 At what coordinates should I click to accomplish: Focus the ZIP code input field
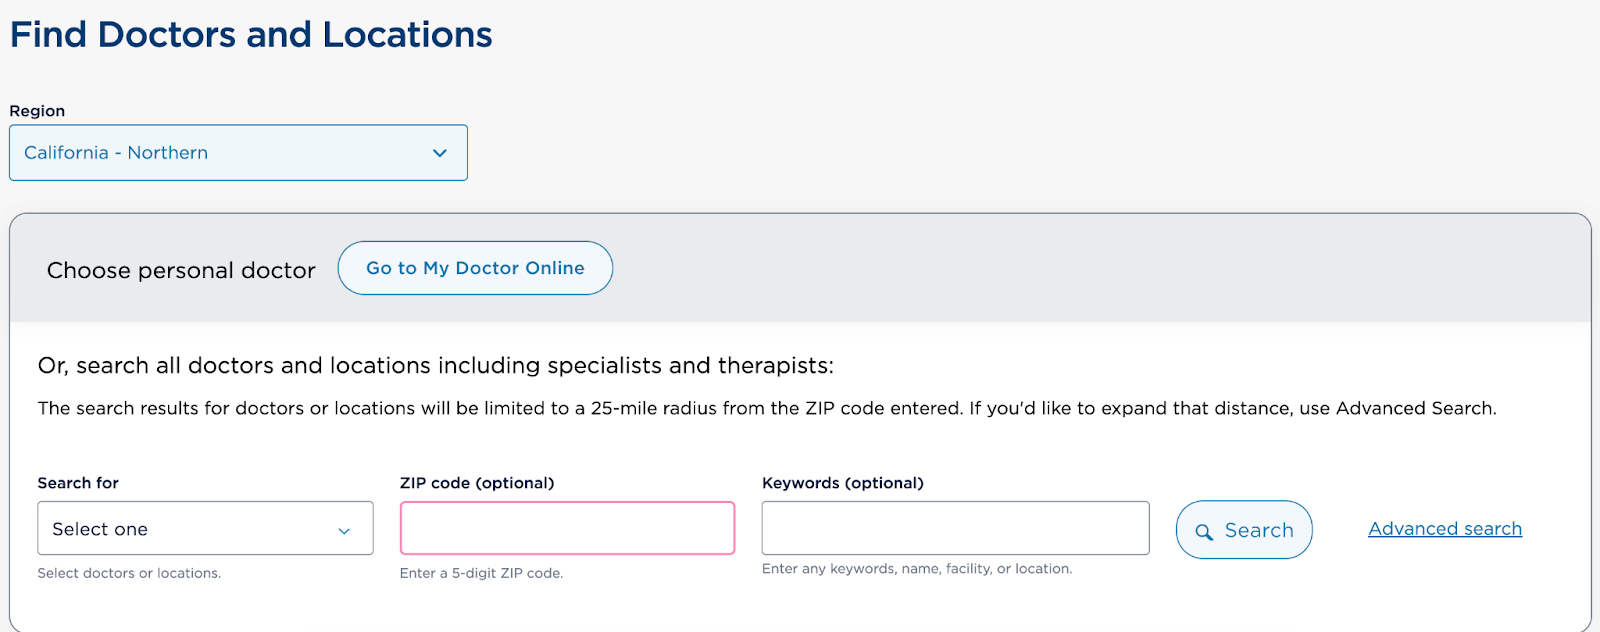[567, 528]
